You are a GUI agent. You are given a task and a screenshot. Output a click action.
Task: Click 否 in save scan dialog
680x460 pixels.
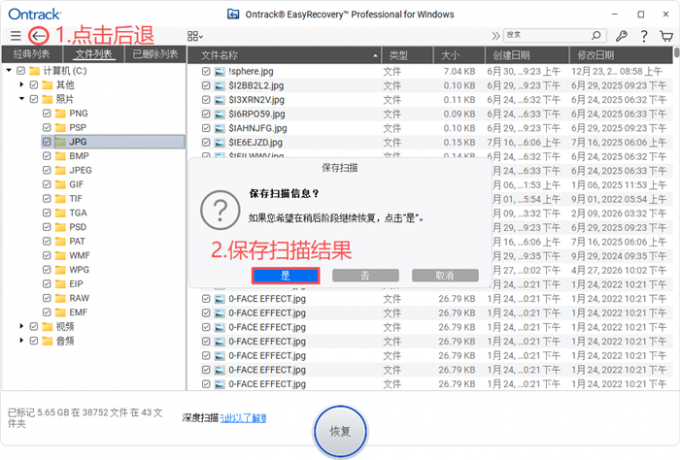[x=365, y=275]
